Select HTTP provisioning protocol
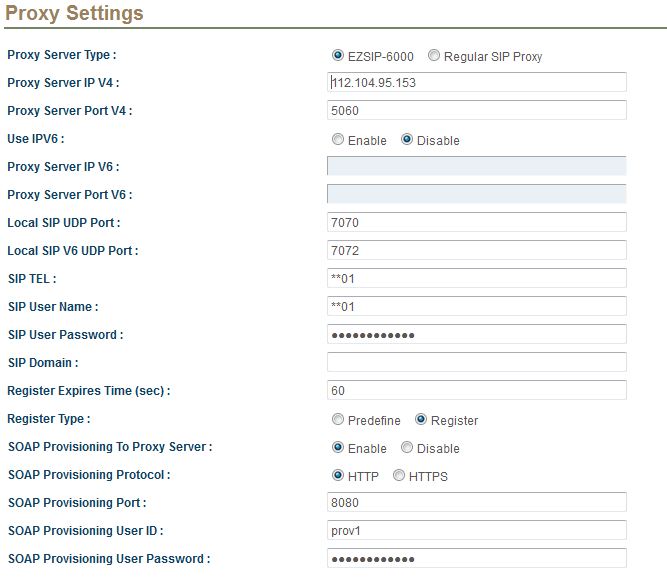 click(338, 475)
